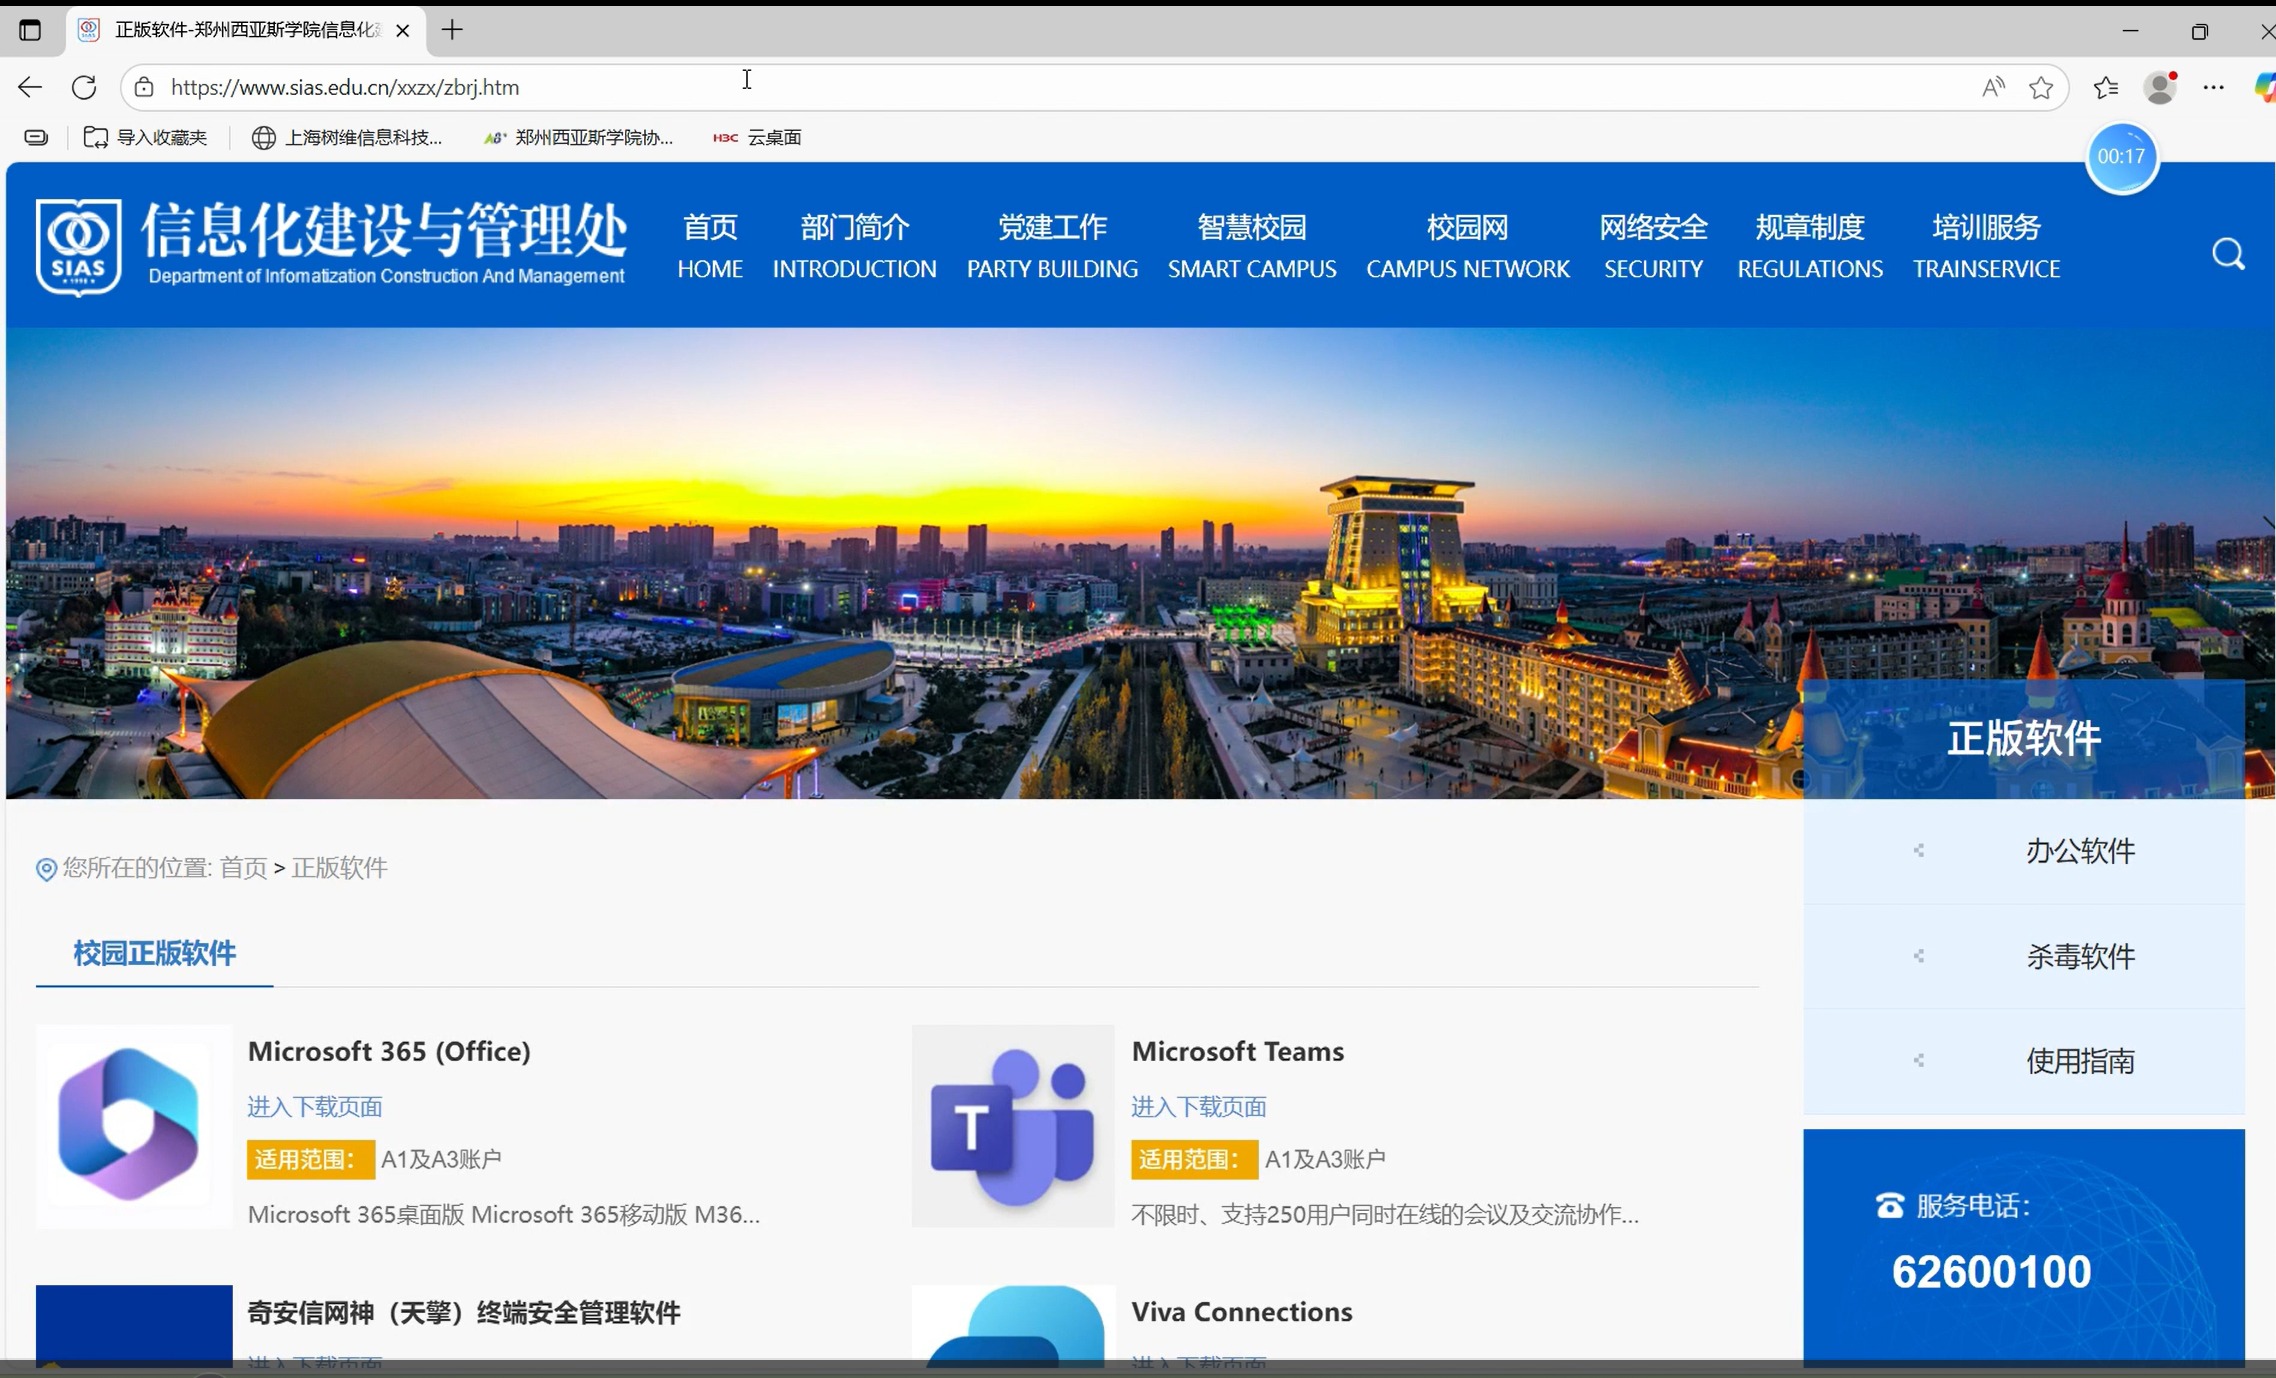The height and width of the screenshot is (1378, 2276).
Task: Open the read aloud icon
Action: [x=1992, y=88]
